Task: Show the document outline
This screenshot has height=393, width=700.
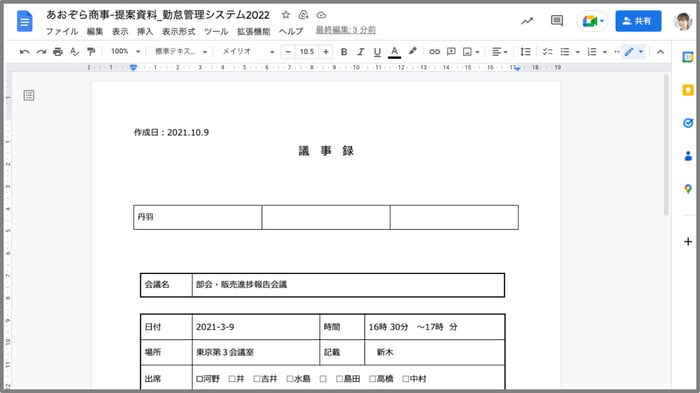Action: 29,95
